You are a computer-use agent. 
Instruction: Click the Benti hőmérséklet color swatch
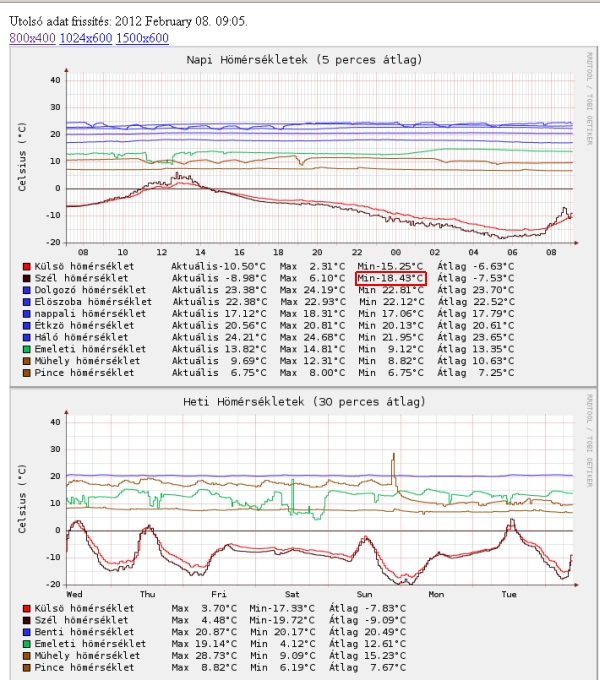point(25,631)
